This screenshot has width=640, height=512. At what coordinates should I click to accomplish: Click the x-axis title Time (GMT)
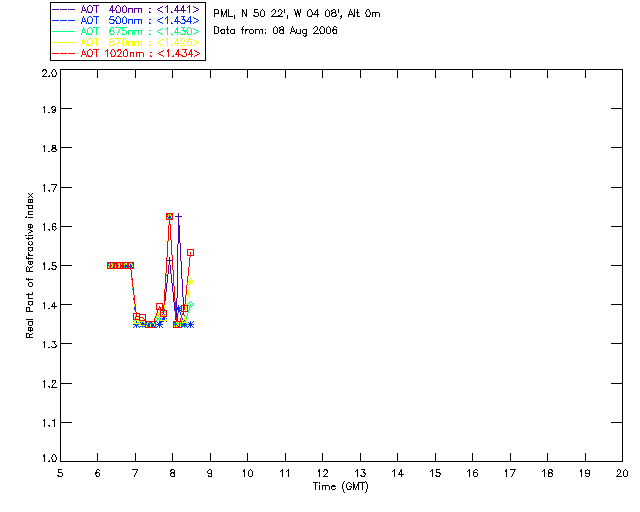(x=341, y=486)
